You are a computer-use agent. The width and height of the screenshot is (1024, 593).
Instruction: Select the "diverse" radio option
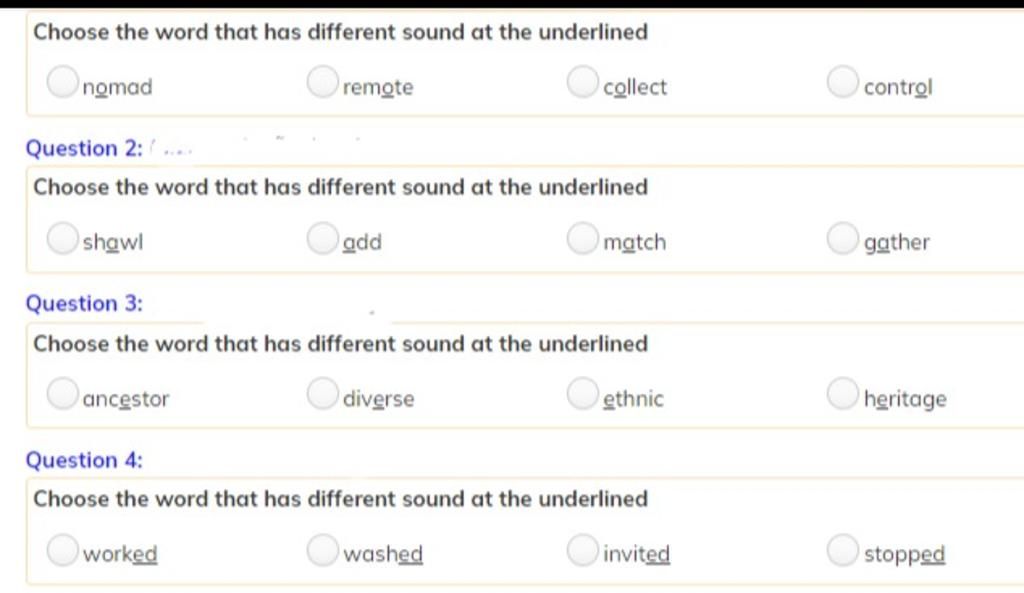pos(323,394)
